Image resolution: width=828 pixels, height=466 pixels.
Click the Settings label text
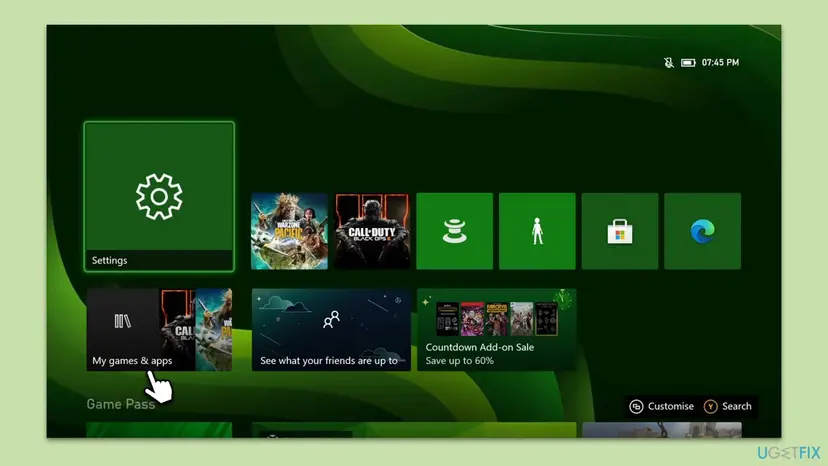(x=109, y=260)
